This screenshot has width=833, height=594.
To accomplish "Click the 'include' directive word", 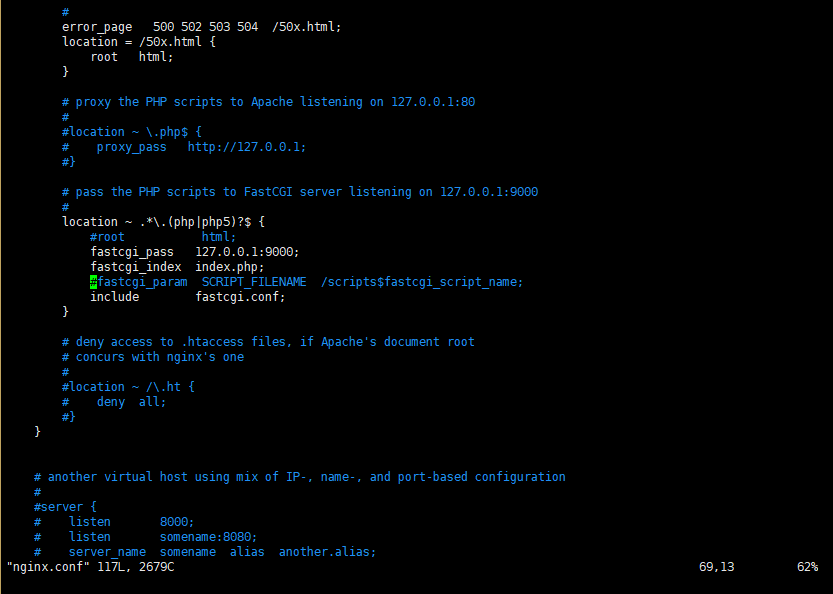I will point(115,297).
